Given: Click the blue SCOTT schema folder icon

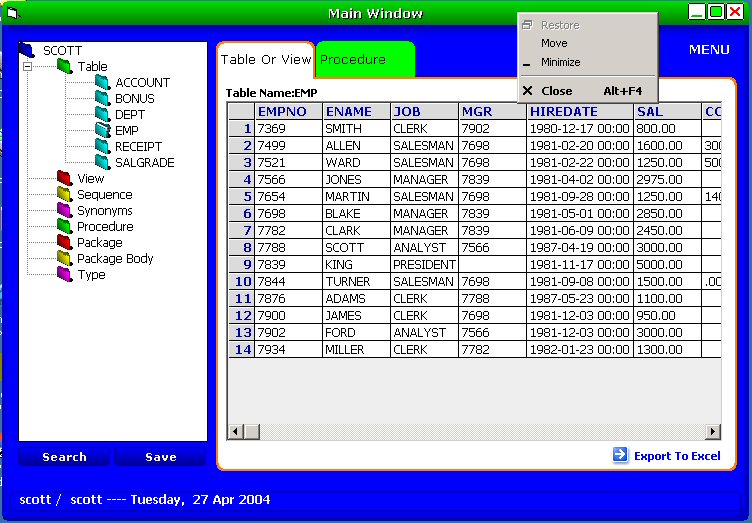Looking at the screenshot, I should click(x=27, y=50).
